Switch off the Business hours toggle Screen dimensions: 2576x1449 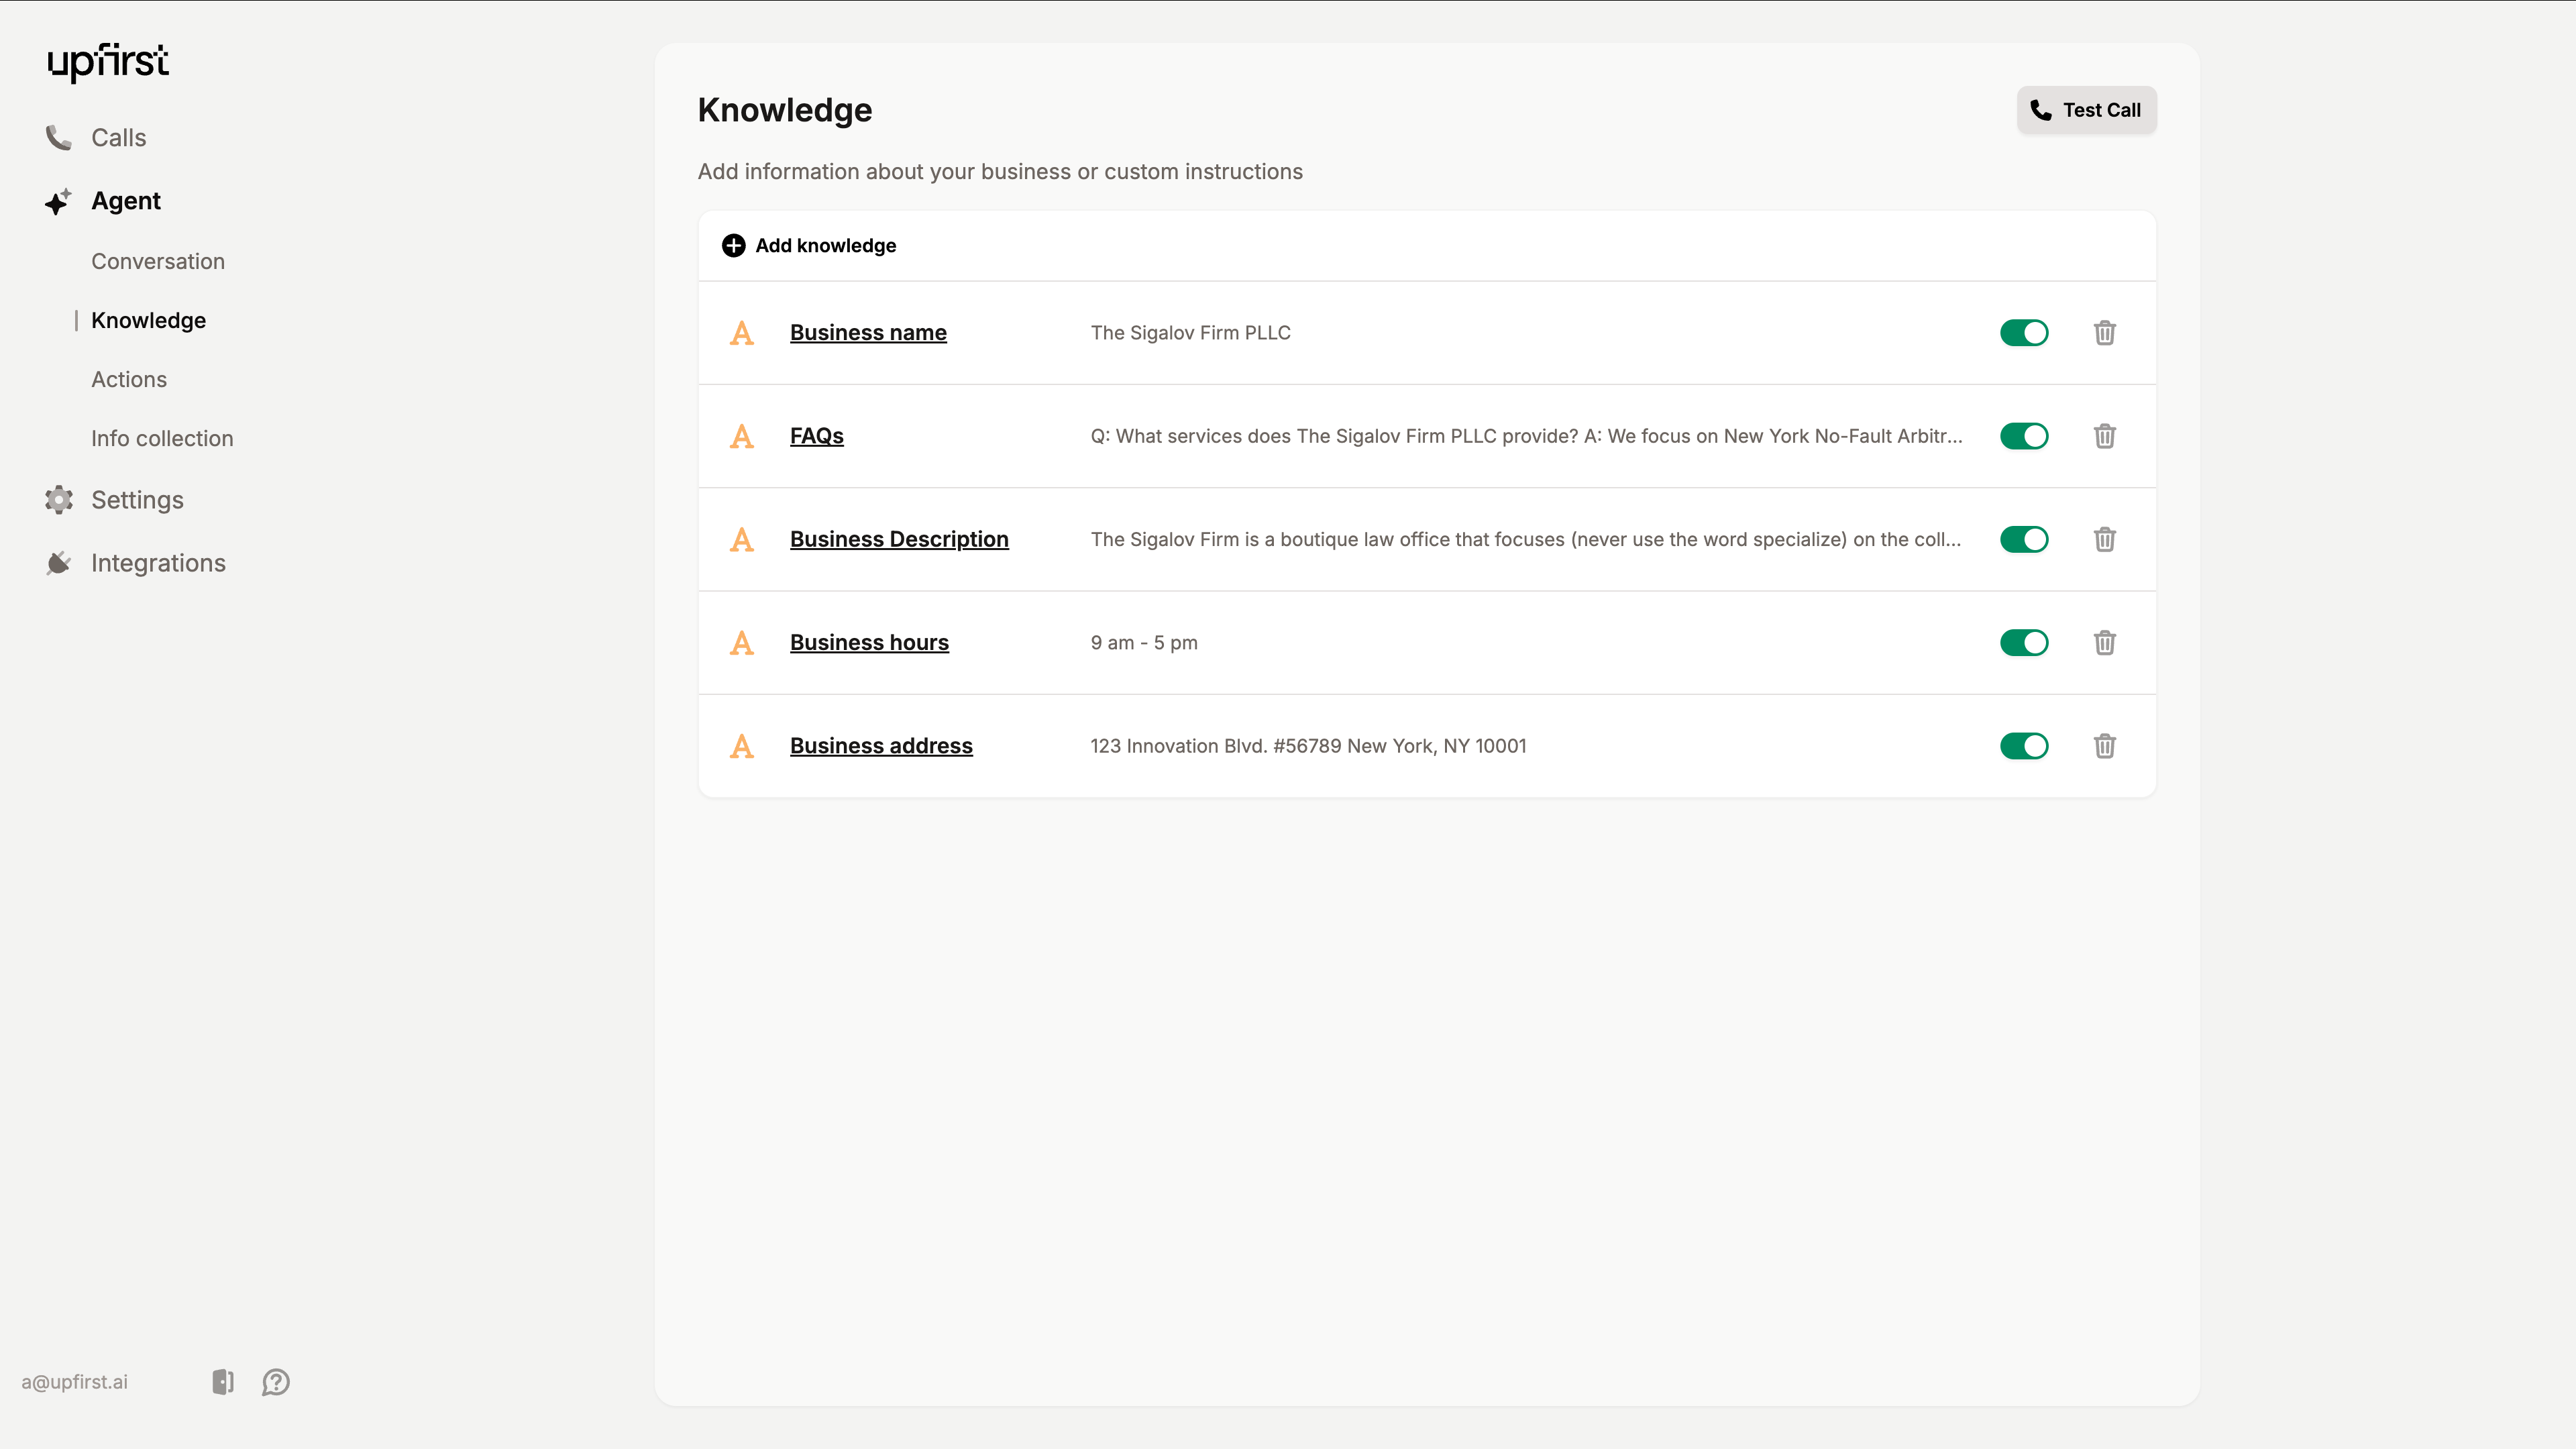[x=2024, y=643]
